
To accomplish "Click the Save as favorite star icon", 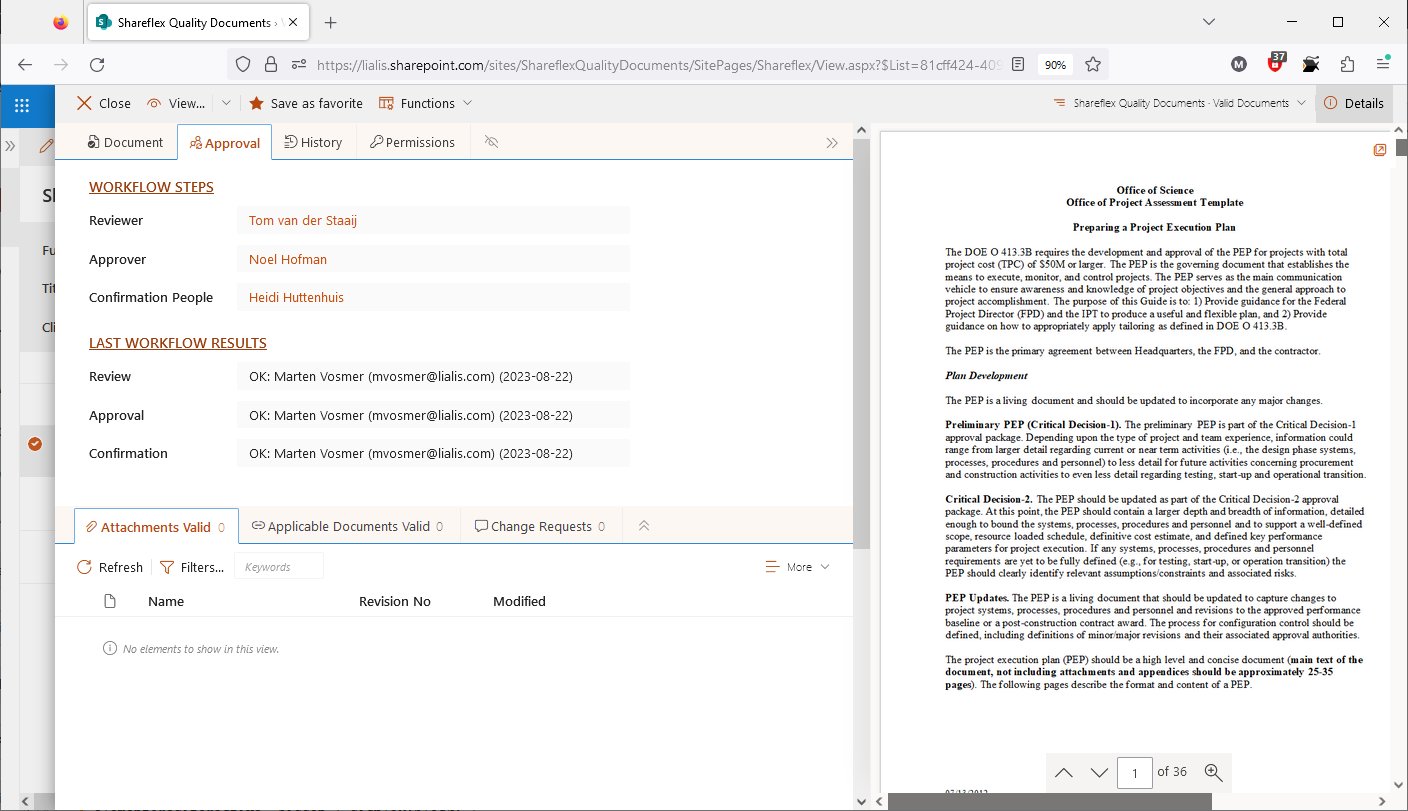I will coord(256,103).
